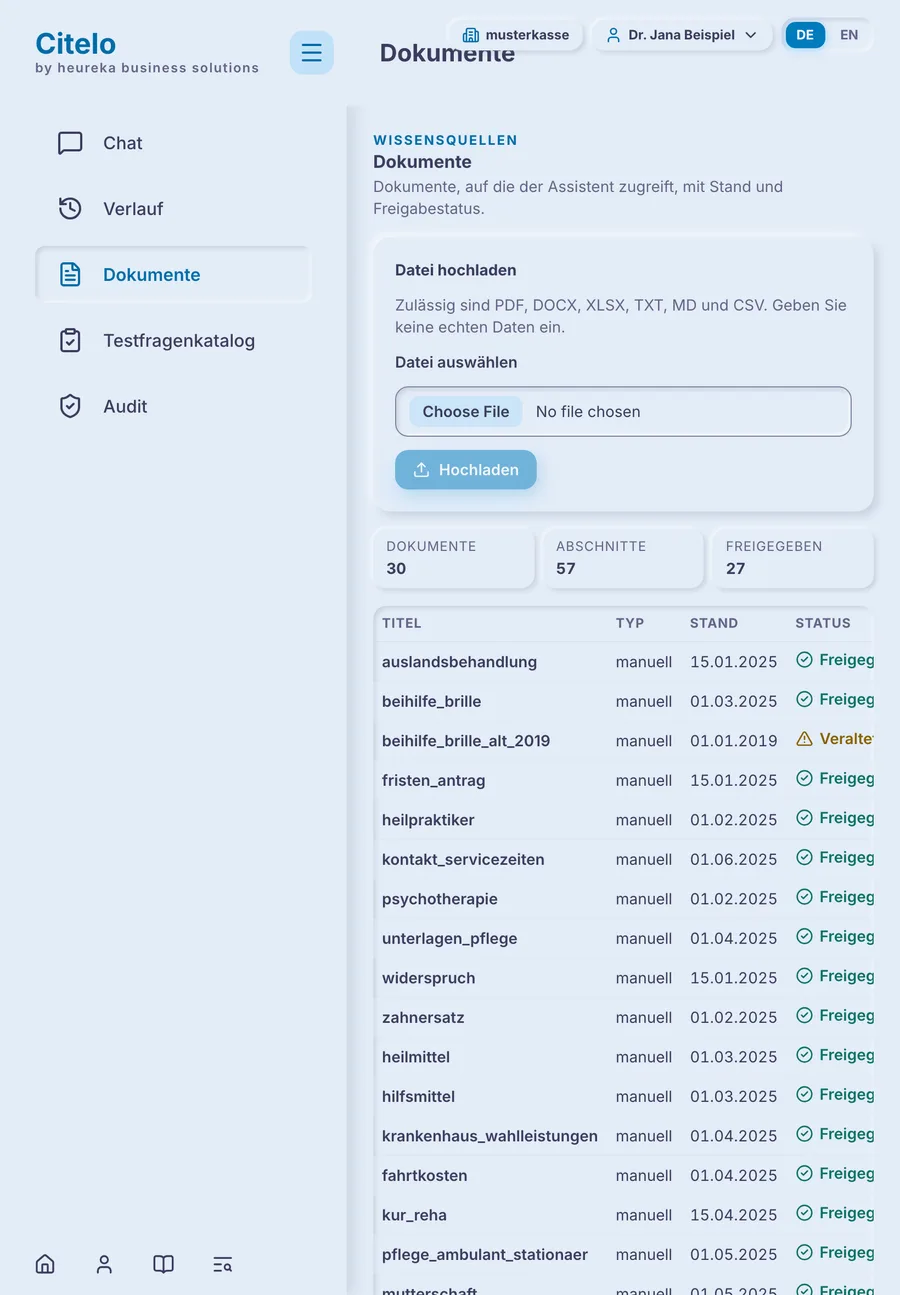This screenshot has width=900, height=1295.
Task: Click the Freigegeben status for widerspruch
Action: pos(835,976)
